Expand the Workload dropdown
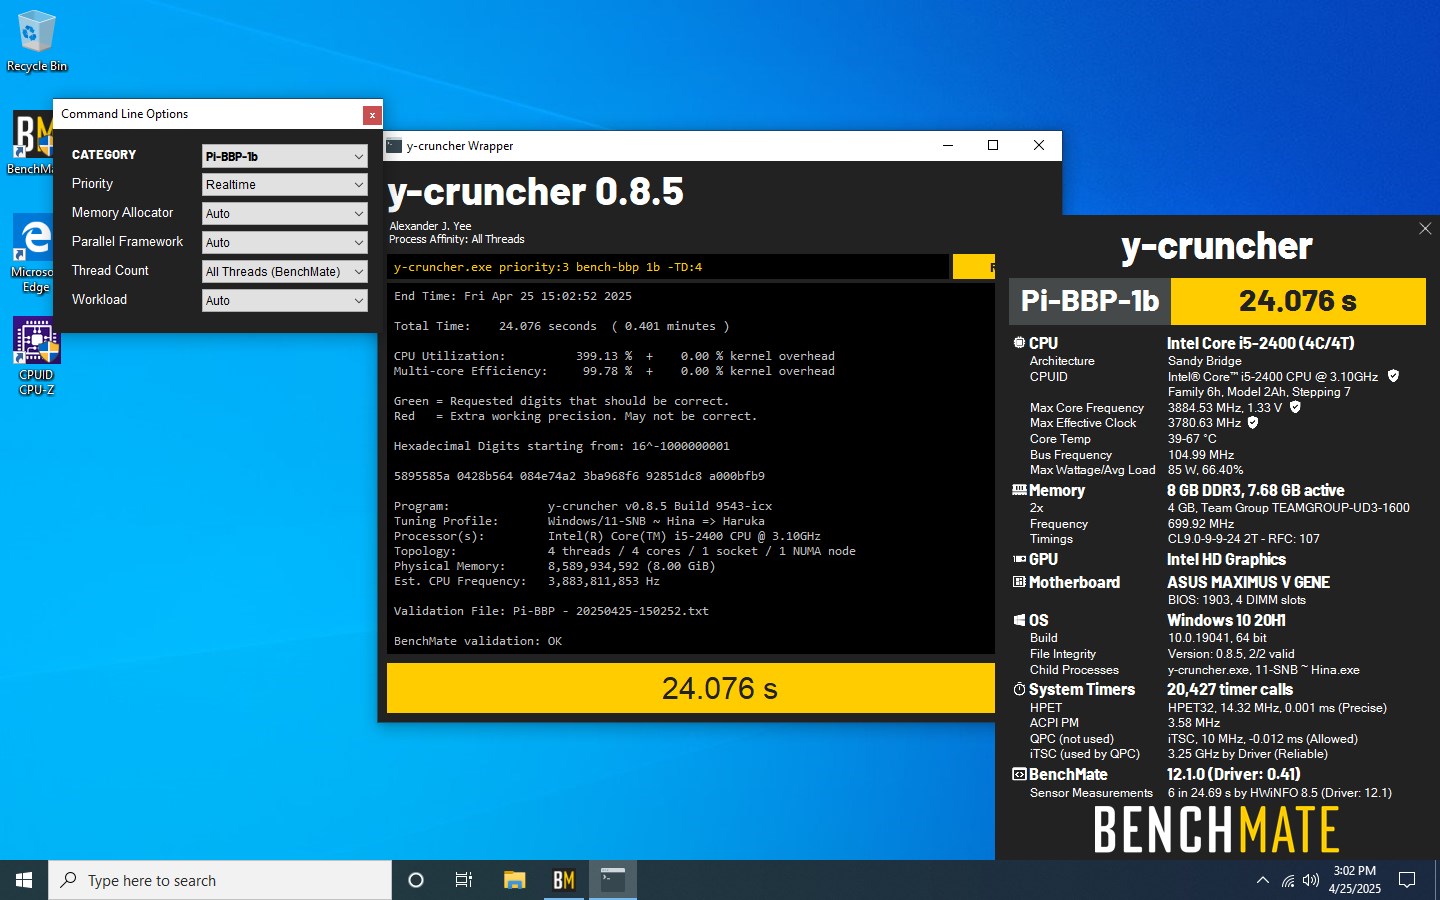 284,301
